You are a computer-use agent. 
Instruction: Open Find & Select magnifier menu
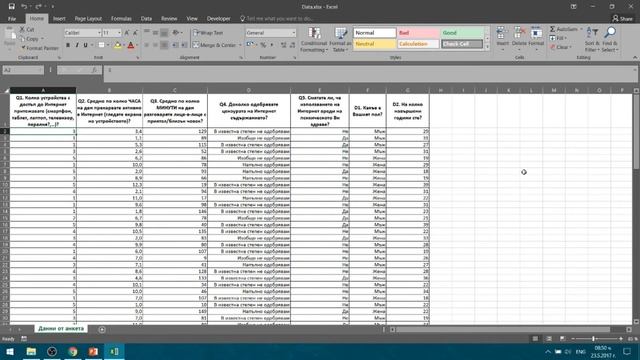(610, 39)
